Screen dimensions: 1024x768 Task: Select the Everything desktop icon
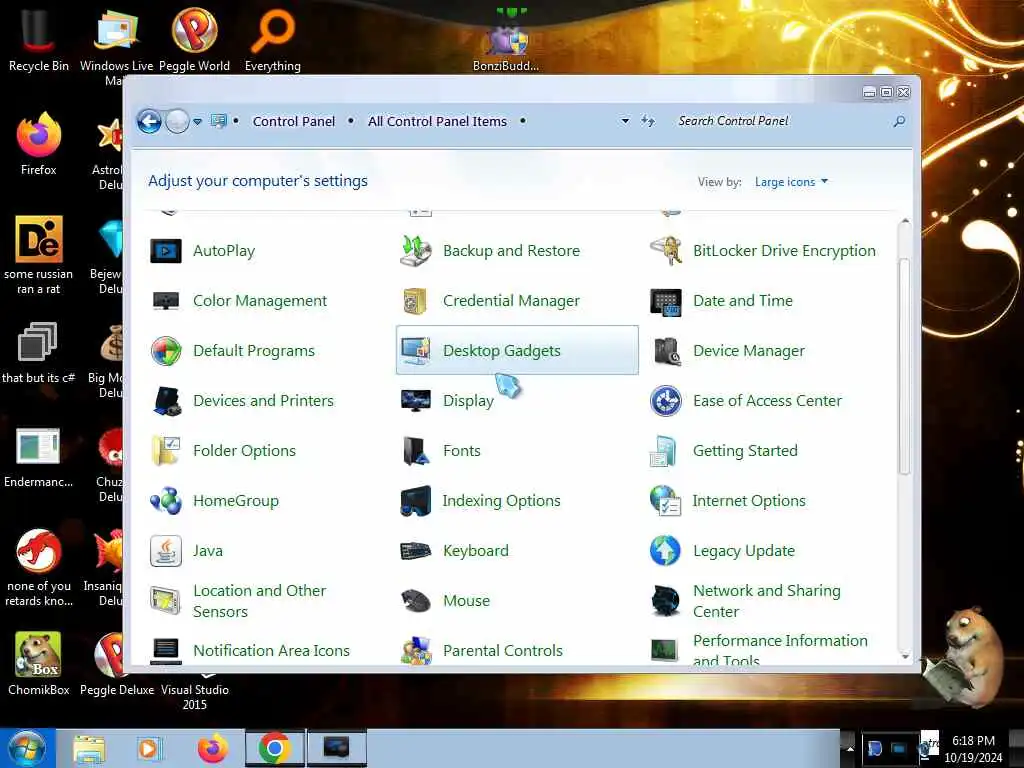[272, 40]
